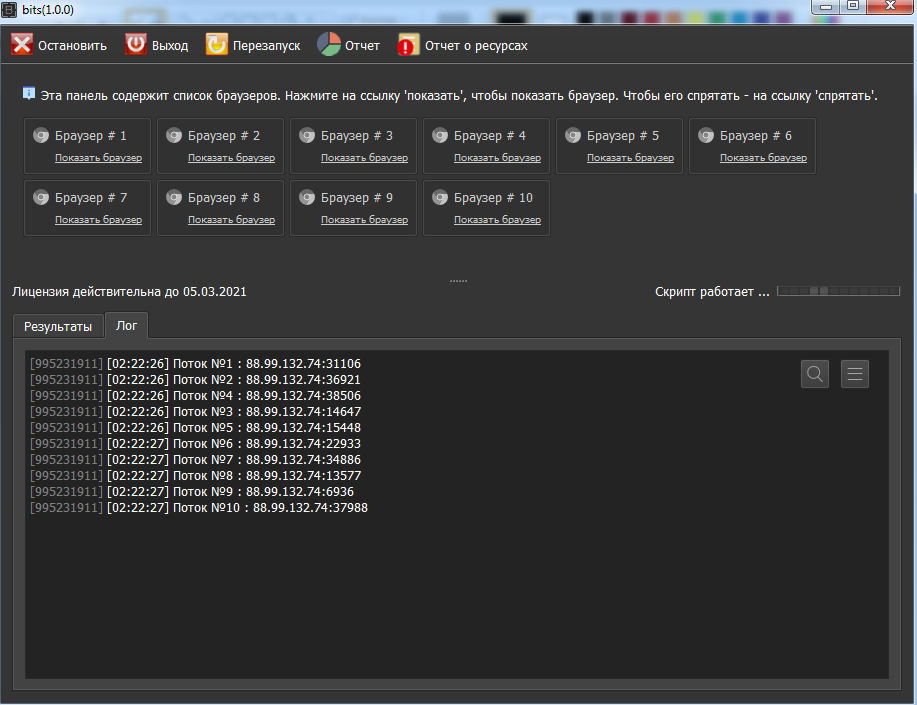Select the Лог tab
The width and height of the screenshot is (917, 705).
126,325
